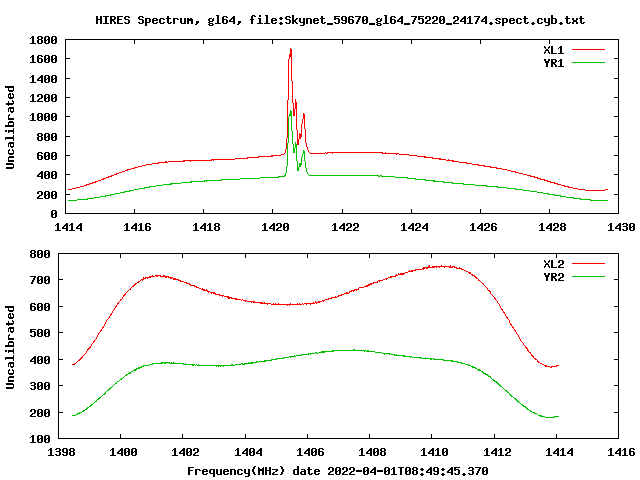640x480 pixels.
Task: Click the Frequency(MHz) date axis label
Action: (338, 471)
